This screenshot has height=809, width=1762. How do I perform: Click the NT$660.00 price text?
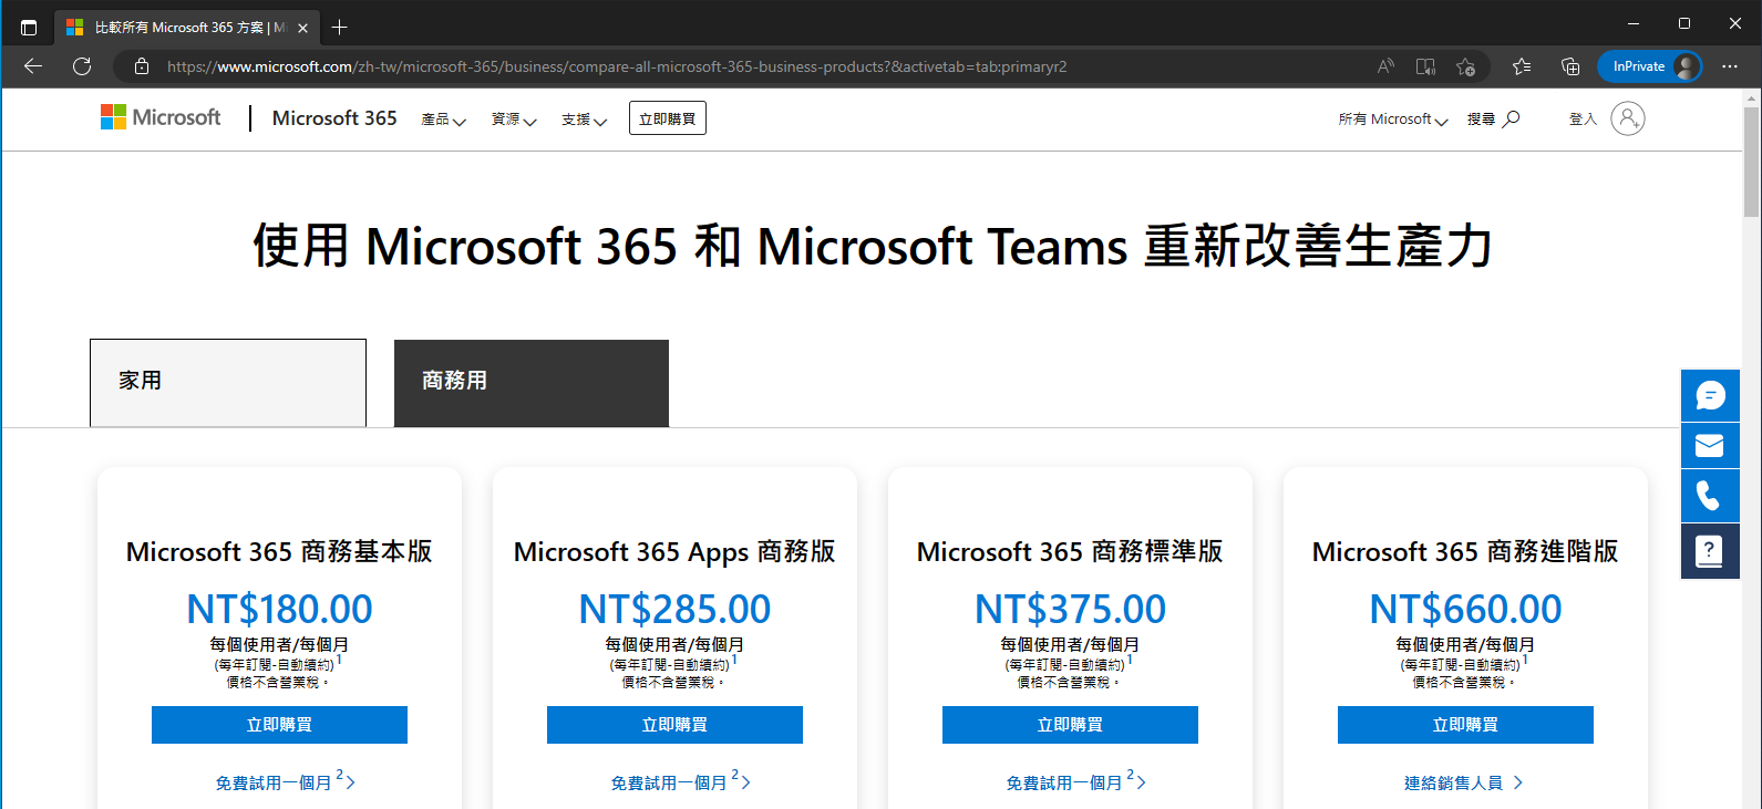click(x=1465, y=609)
